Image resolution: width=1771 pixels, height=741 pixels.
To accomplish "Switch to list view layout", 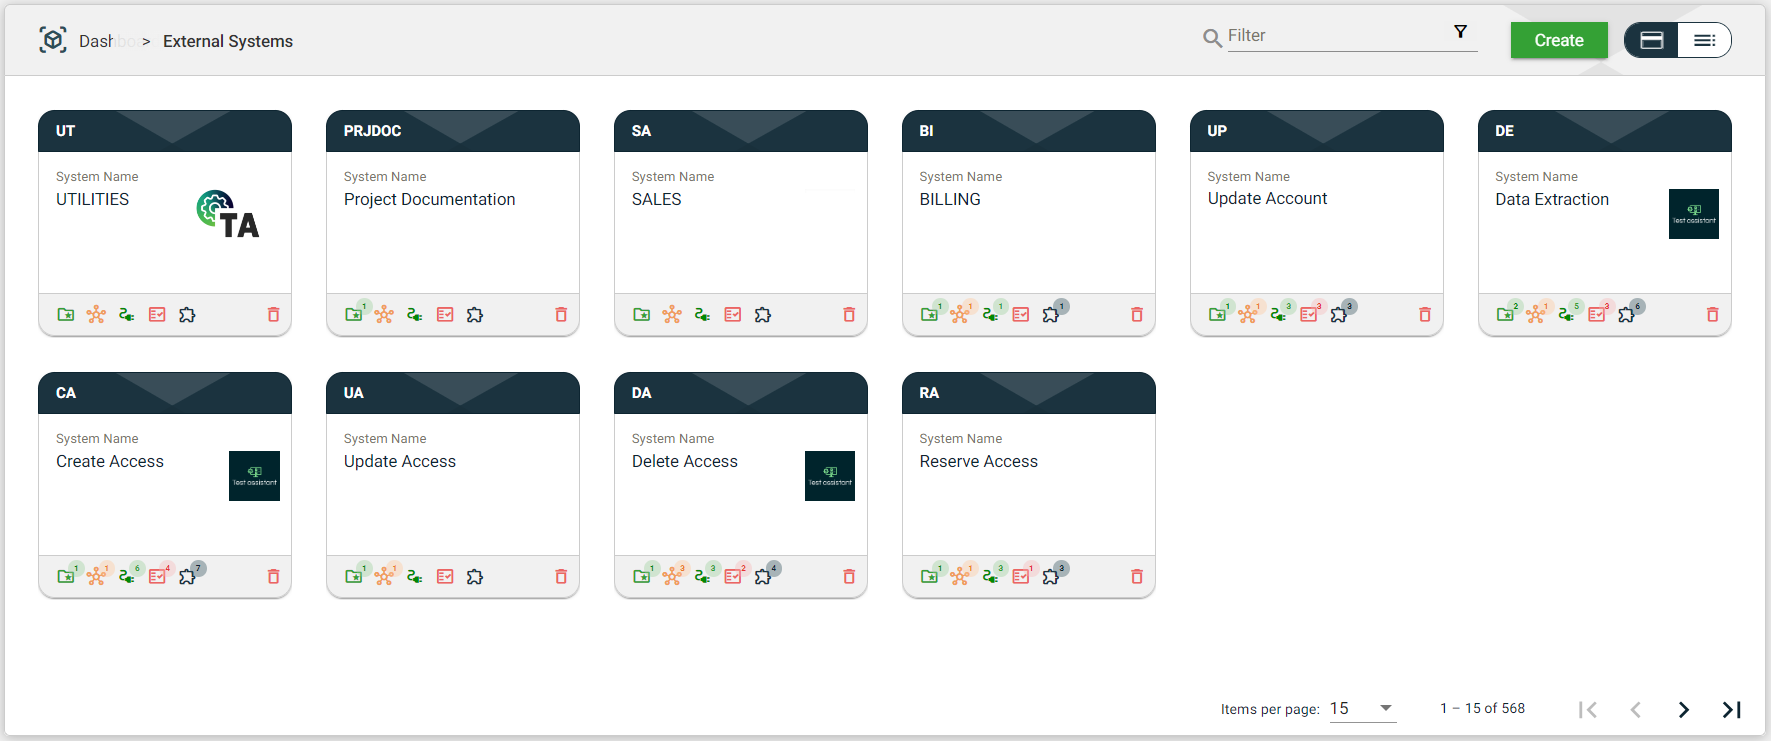I will (x=1704, y=40).
